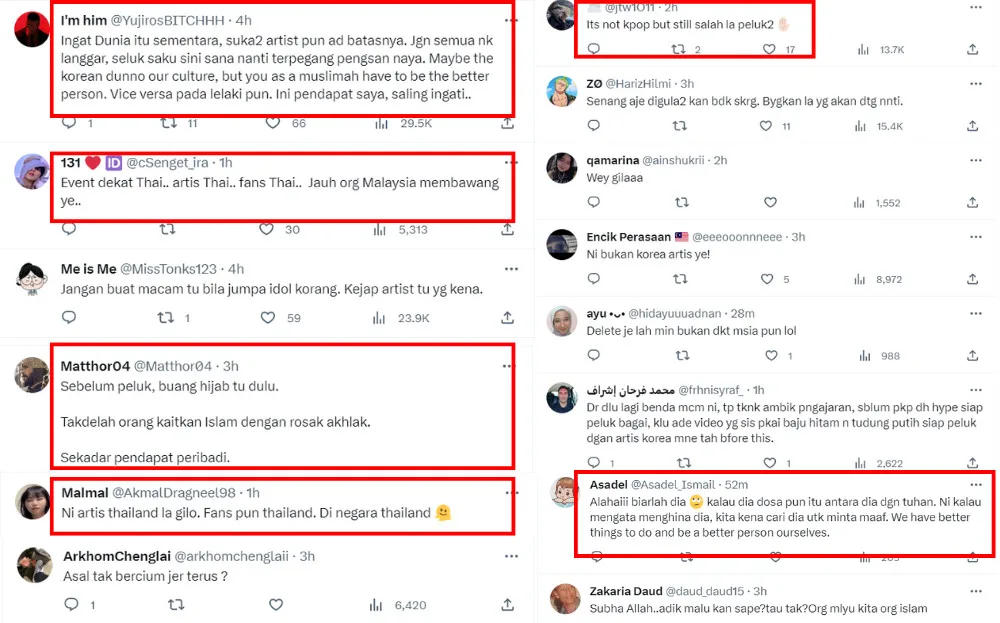Viewport: 1000px width, 623px height.
Task: Reply to Me is Me's tweet
Action: tap(69, 318)
